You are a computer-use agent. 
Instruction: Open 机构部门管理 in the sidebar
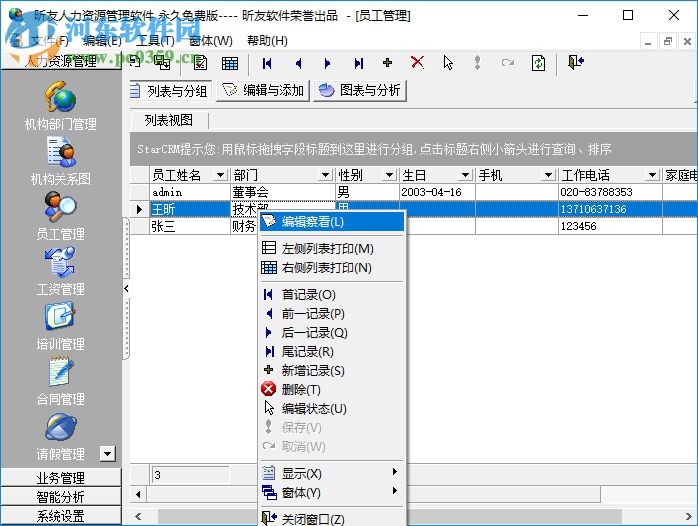coord(61,106)
